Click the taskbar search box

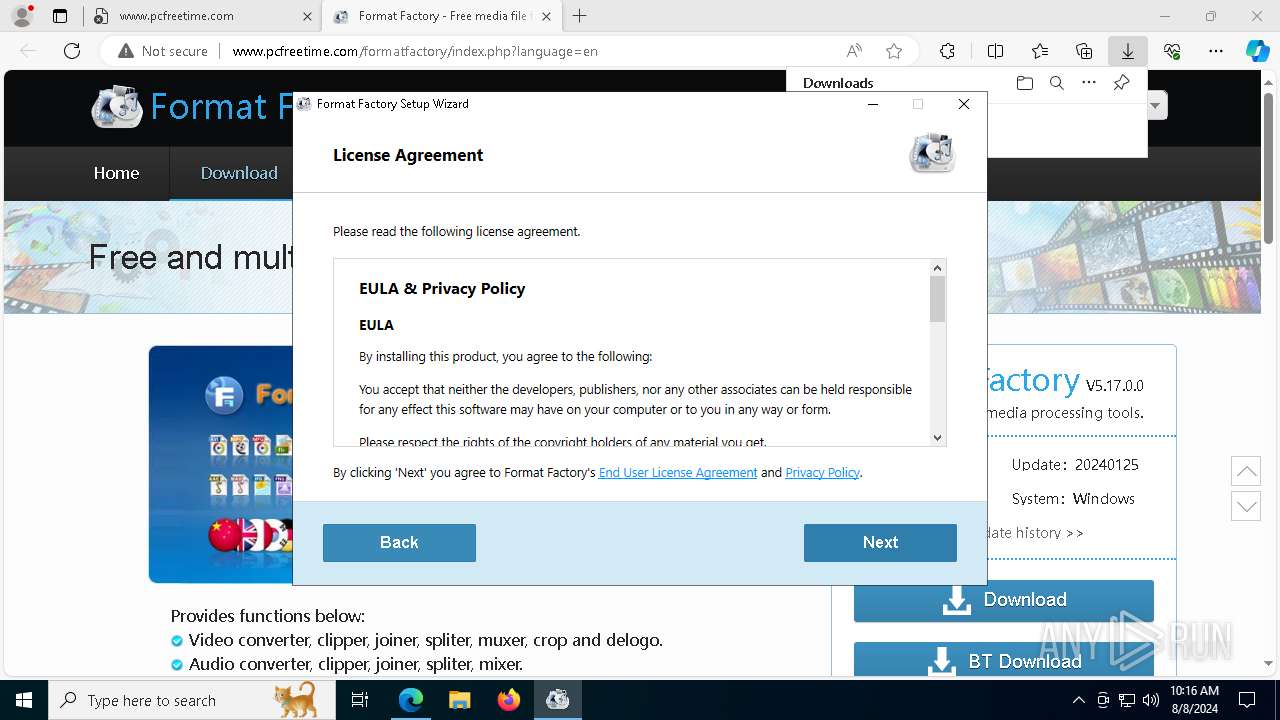[192, 700]
